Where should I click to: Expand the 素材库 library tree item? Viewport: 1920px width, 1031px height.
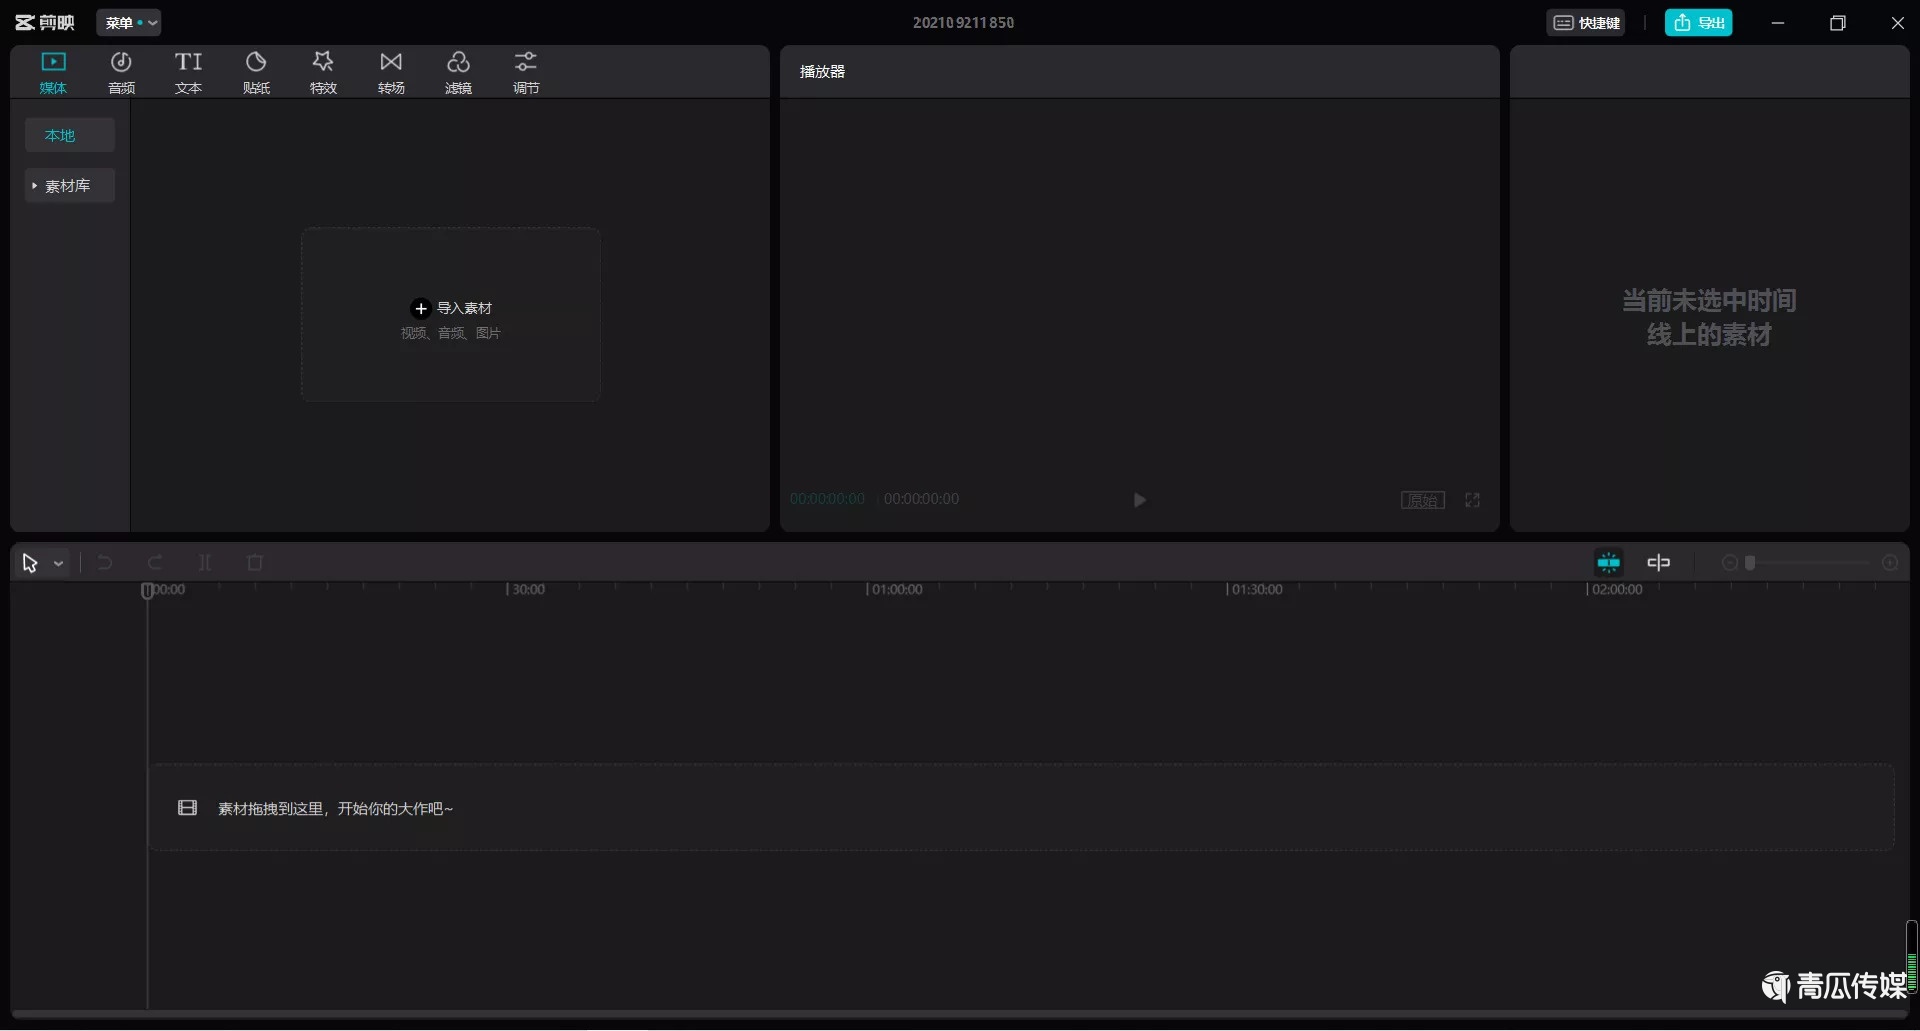click(x=35, y=186)
